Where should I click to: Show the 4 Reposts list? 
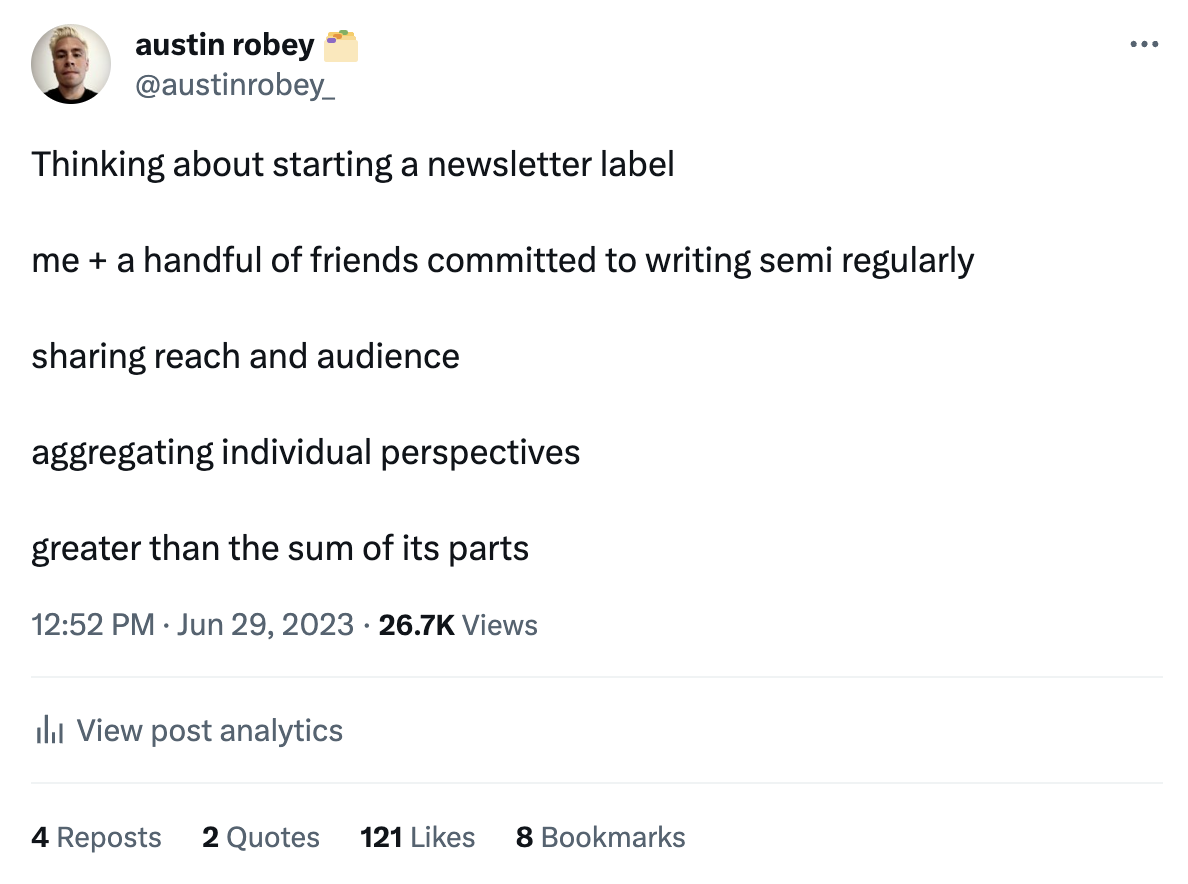tap(96, 837)
